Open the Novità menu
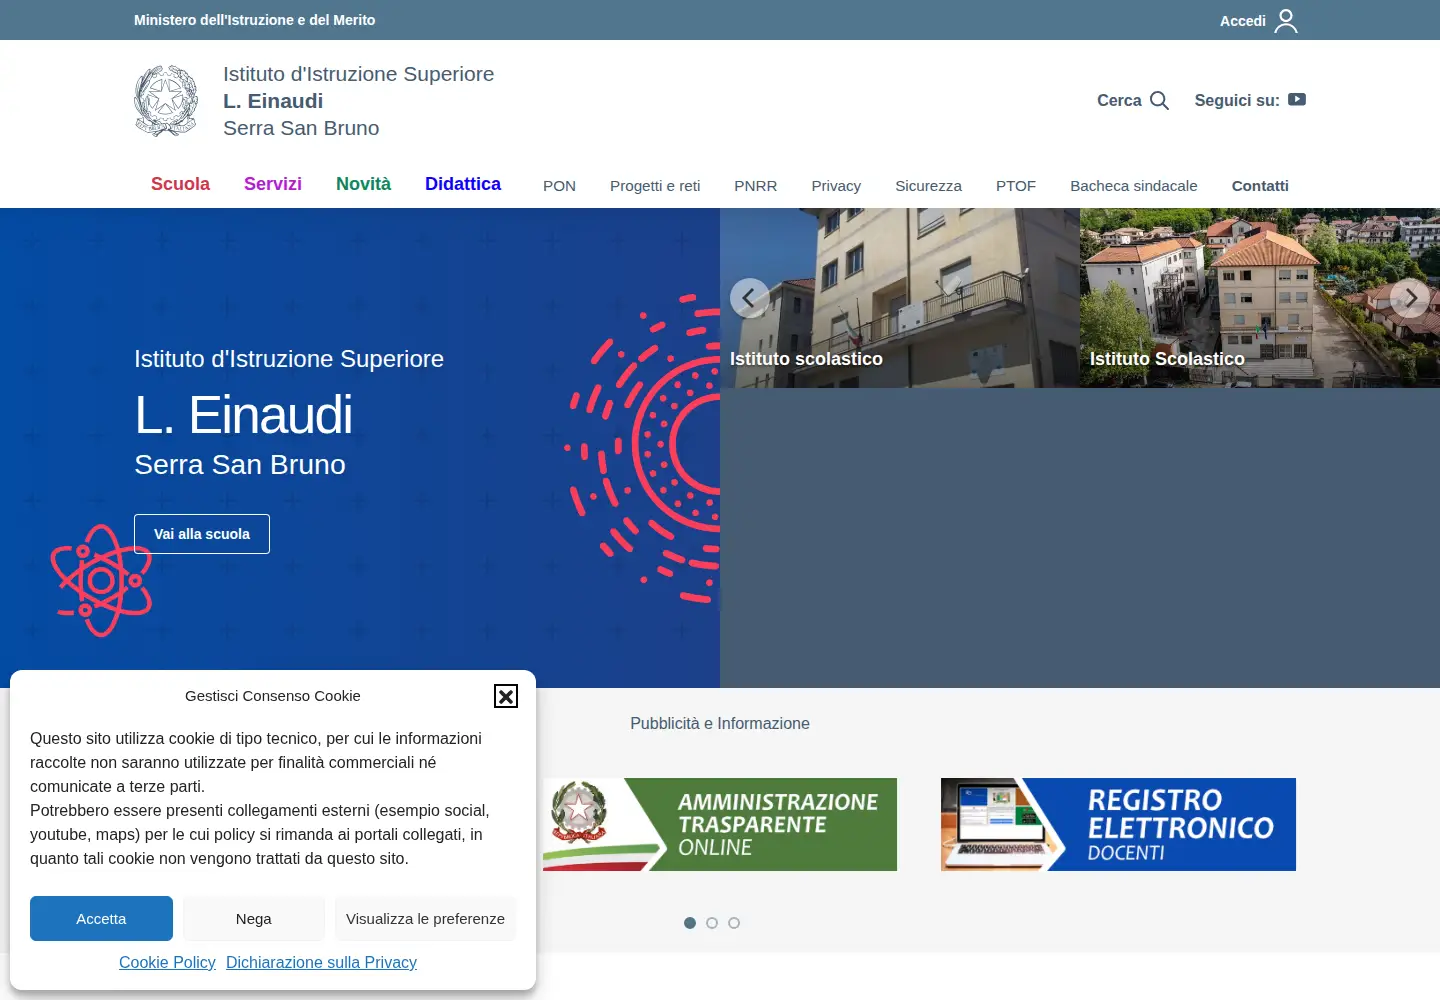The image size is (1440, 1000). (363, 184)
